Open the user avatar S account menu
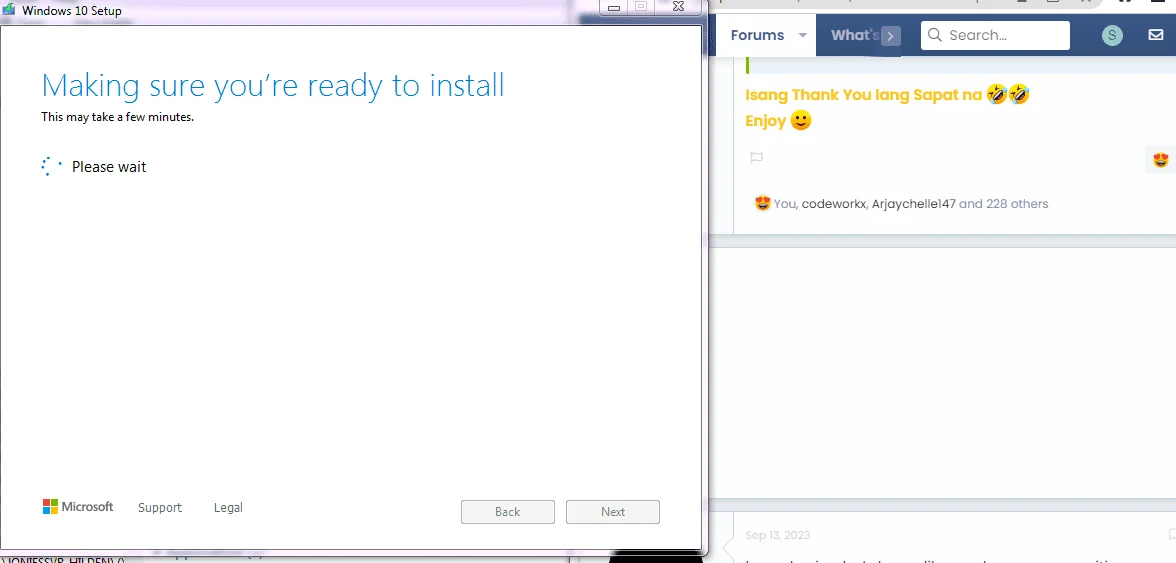Image resolution: width=1176 pixels, height=563 pixels. [1112, 35]
